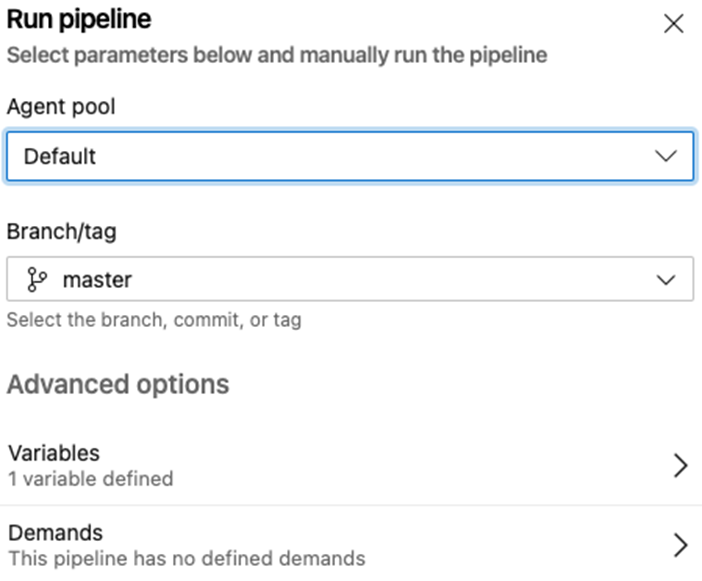Click the '1 variable defined' subtitle

[91, 478]
